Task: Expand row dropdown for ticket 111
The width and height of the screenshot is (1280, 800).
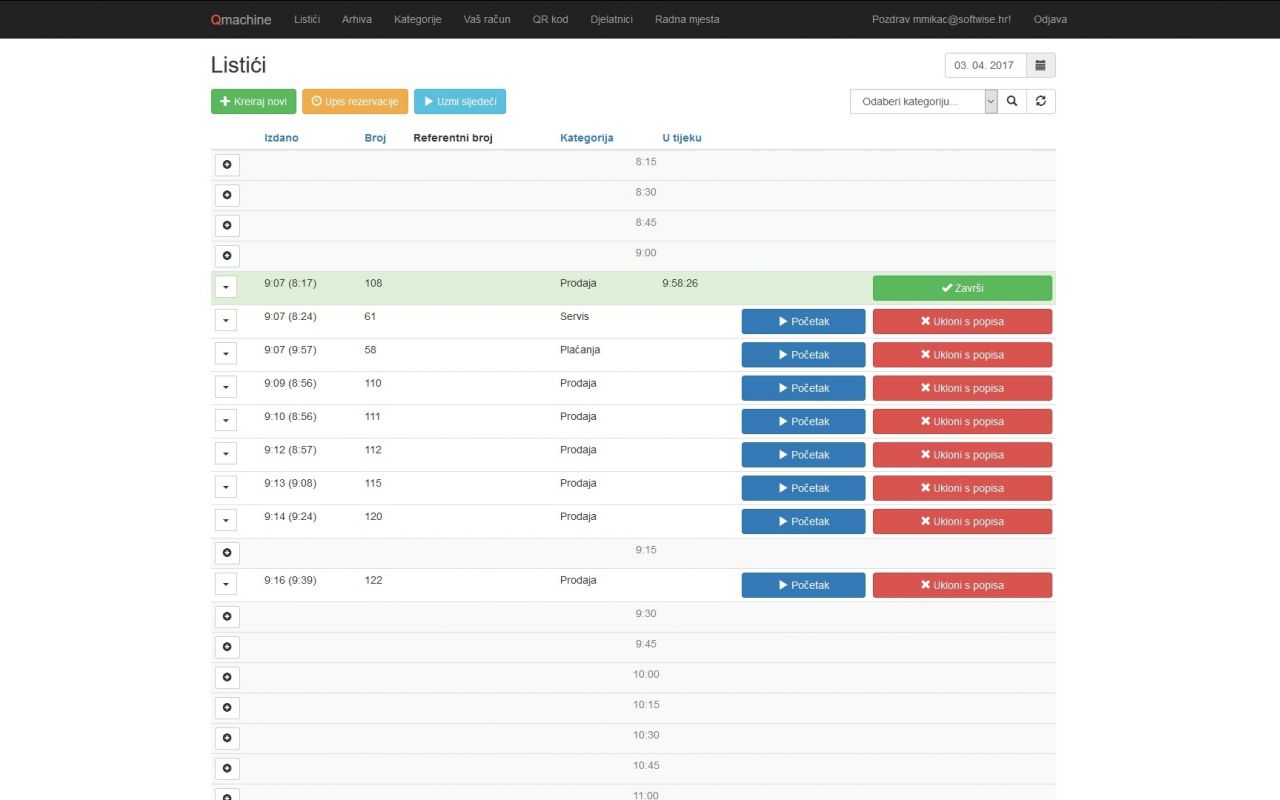Action: [226, 420]
